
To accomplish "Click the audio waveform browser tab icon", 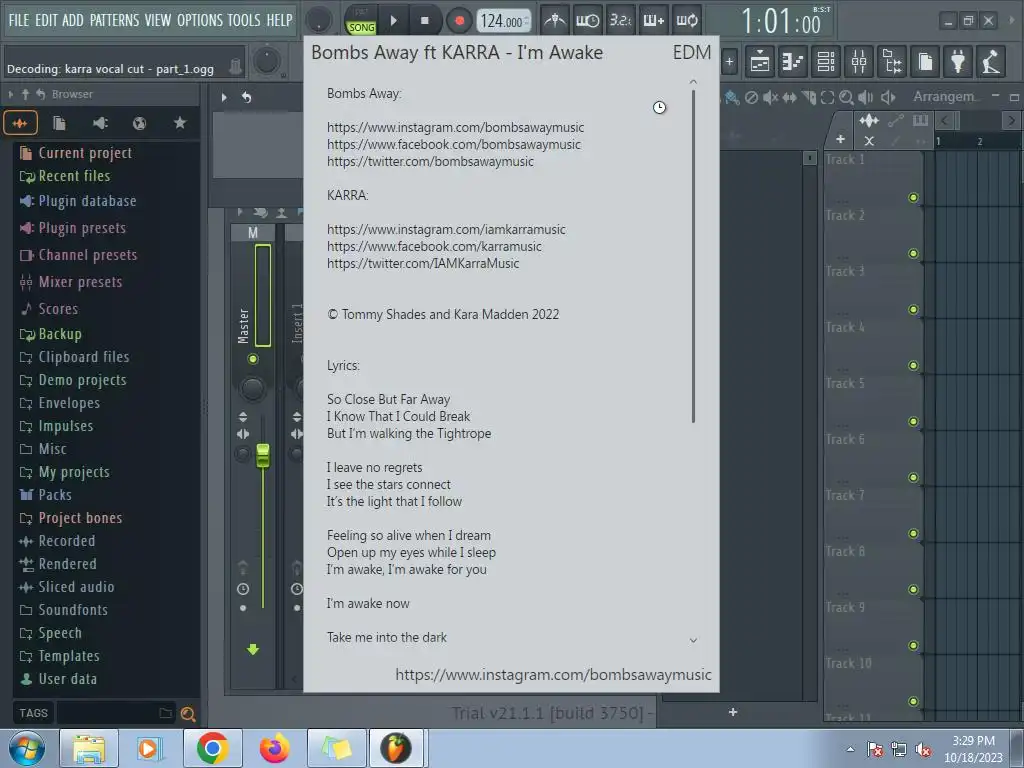I will pyautogui.click(x=20, y=123).
